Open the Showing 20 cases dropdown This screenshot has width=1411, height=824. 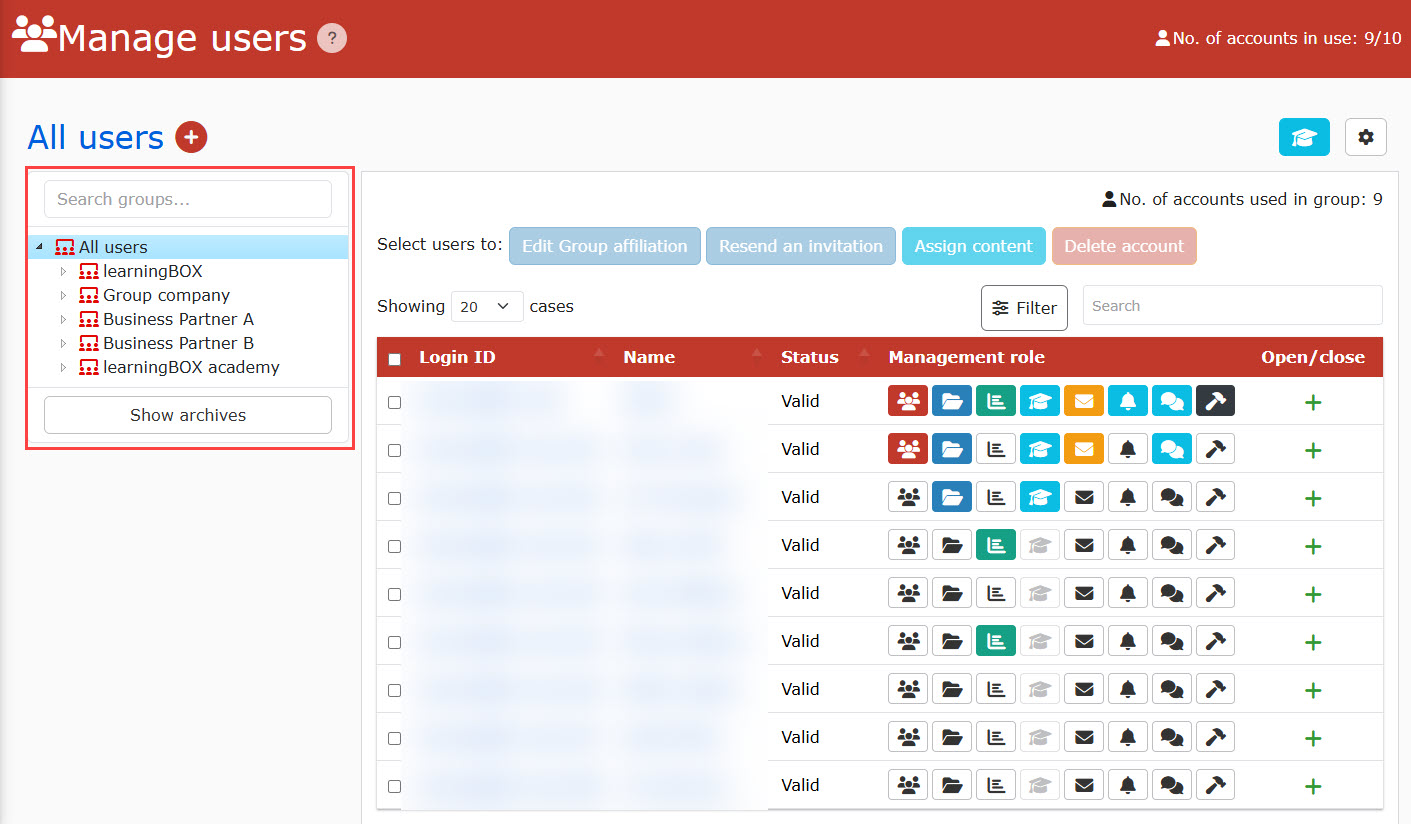coord(487,307)
